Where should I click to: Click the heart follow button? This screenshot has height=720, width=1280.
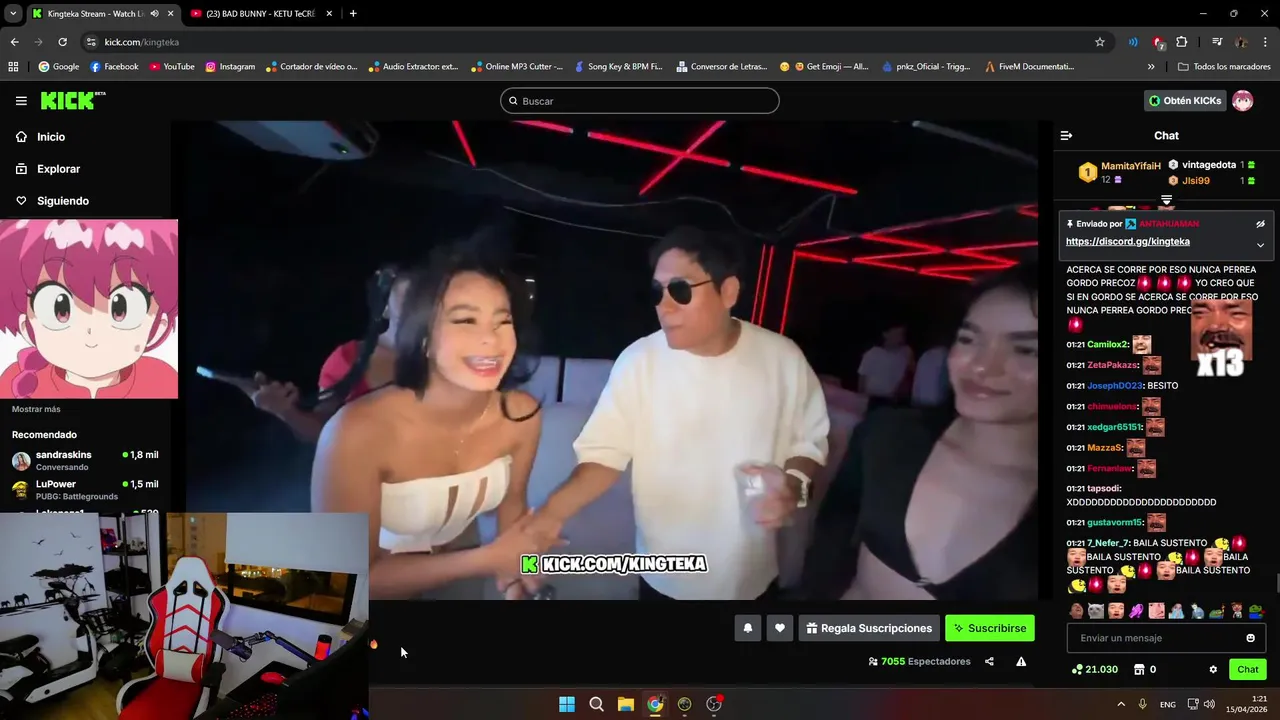[x=780, y=628]
